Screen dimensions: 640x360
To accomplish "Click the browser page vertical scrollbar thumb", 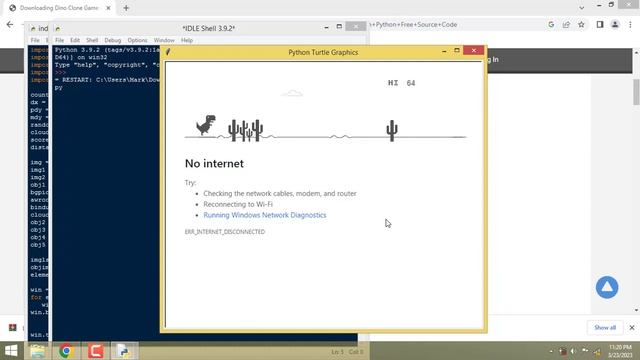I will (x=636, y=91).
